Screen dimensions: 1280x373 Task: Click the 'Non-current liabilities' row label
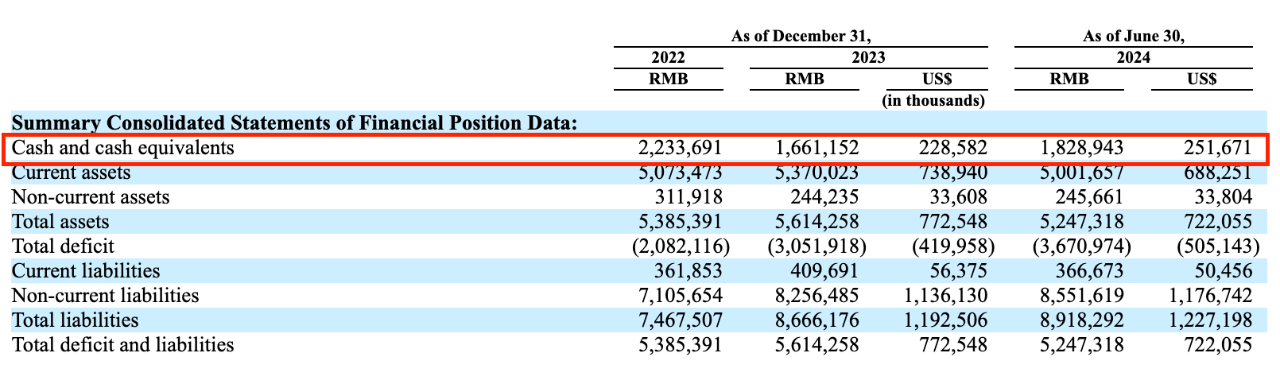[105, 295]
